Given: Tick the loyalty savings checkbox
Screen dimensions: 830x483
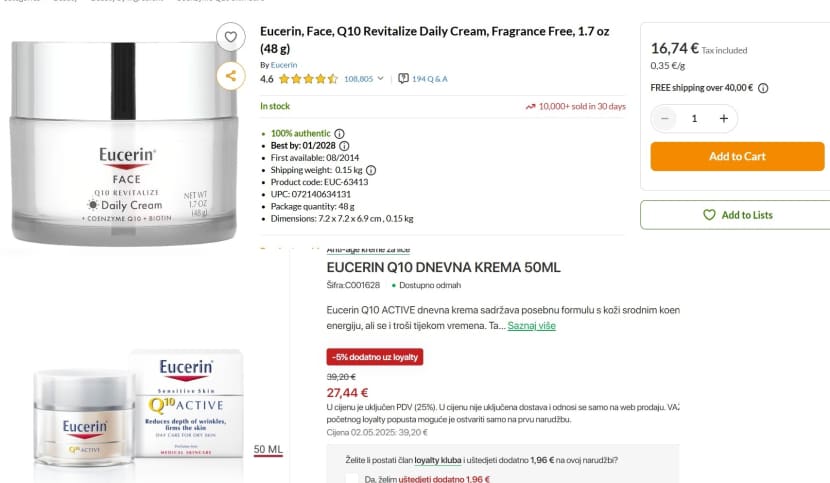Looking at the screenshot, I should pos(352,479).
